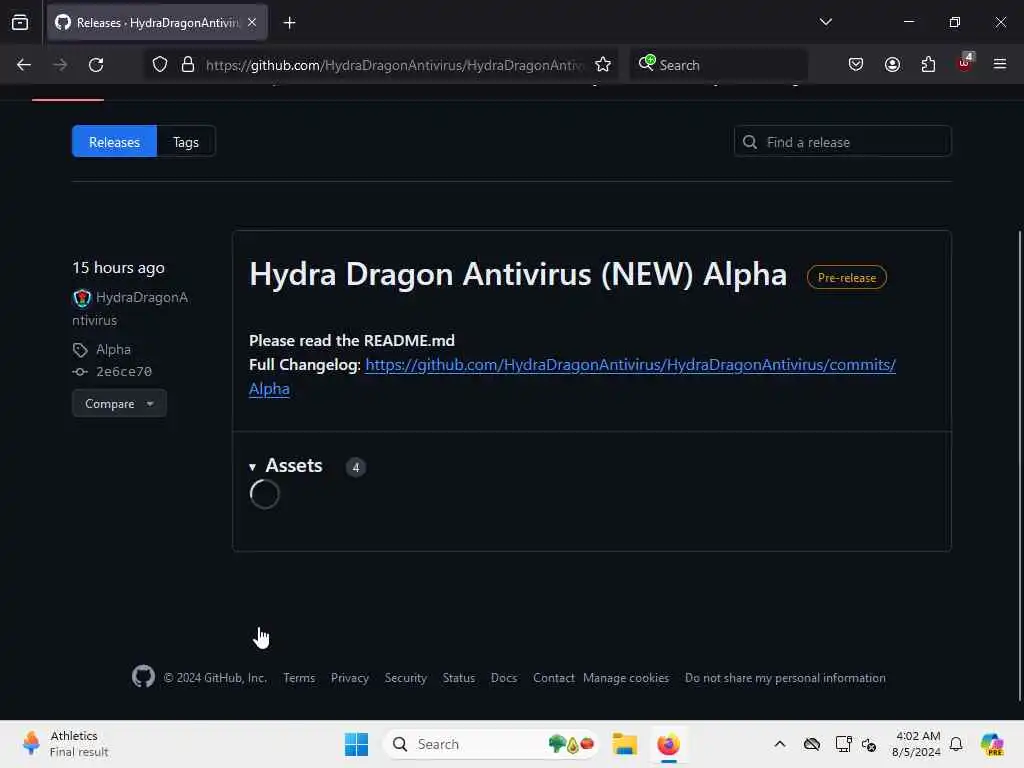Click the 15 hours ago timestamp
Screen dimensions: 1024x768
tap(118, 268)
